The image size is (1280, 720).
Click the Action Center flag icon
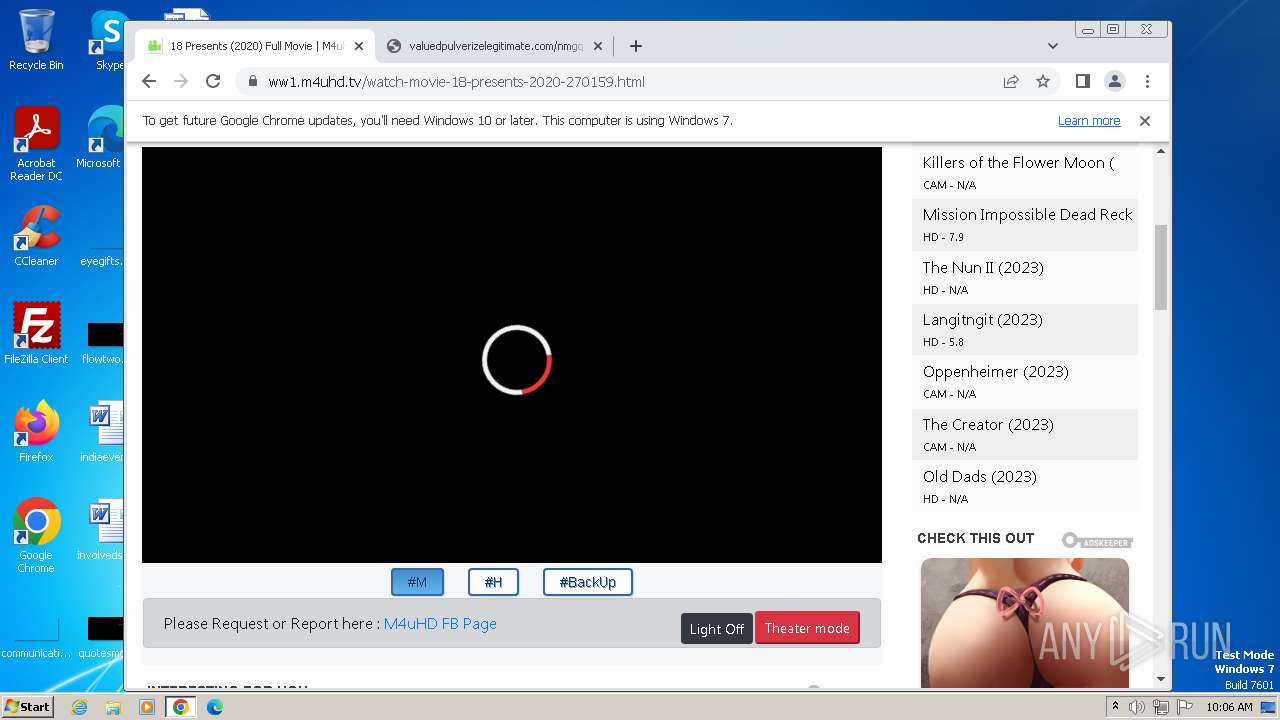pos(1185,707)
